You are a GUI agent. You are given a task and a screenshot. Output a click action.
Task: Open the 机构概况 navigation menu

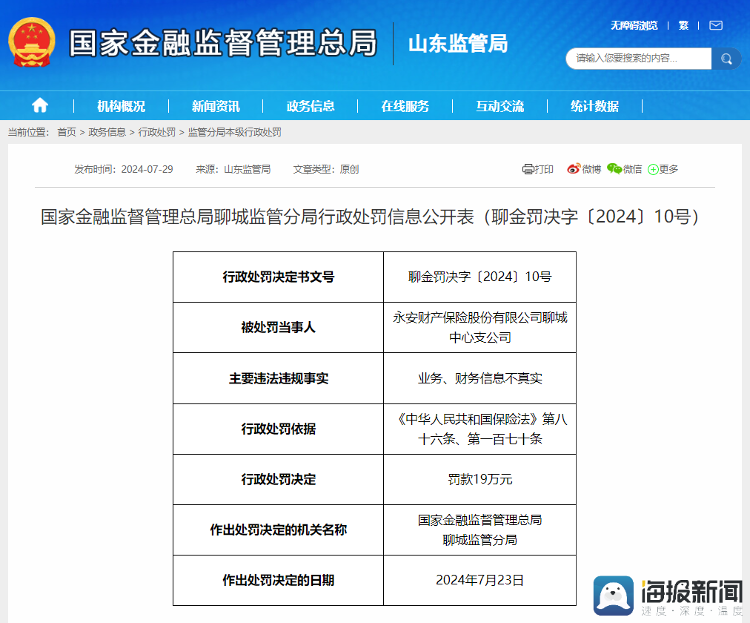(x=121, y=106)
